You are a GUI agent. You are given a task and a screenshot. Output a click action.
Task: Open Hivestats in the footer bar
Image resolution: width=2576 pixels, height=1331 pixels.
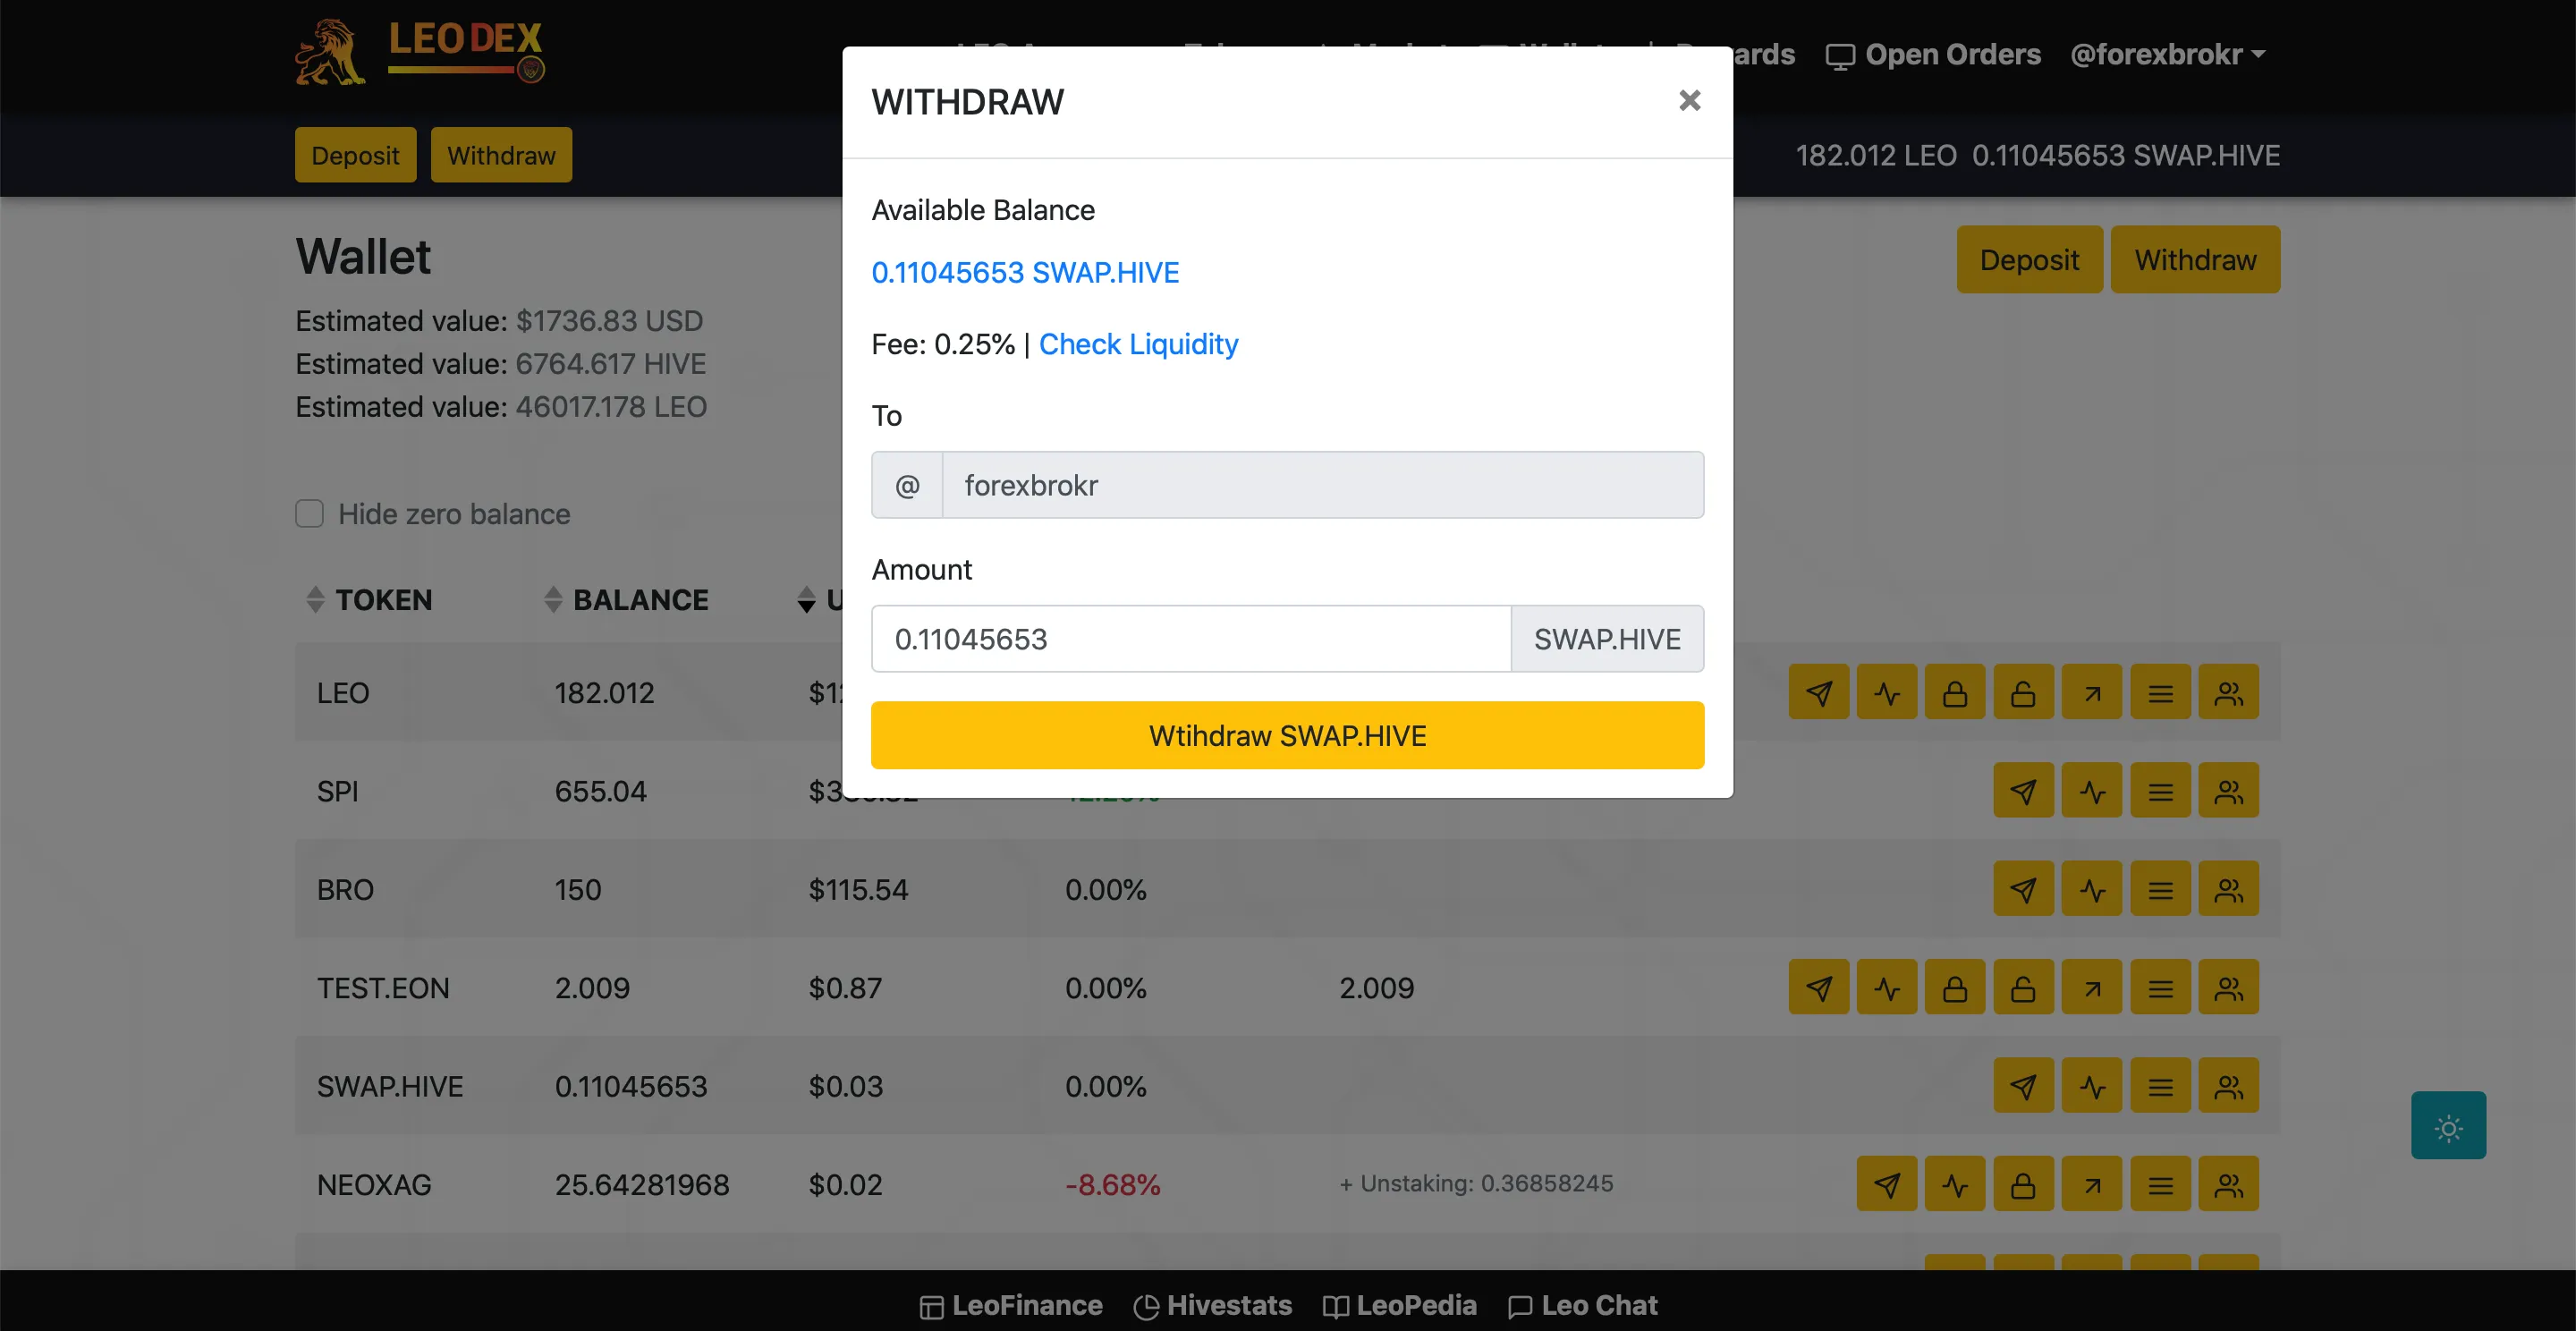1213,1306
